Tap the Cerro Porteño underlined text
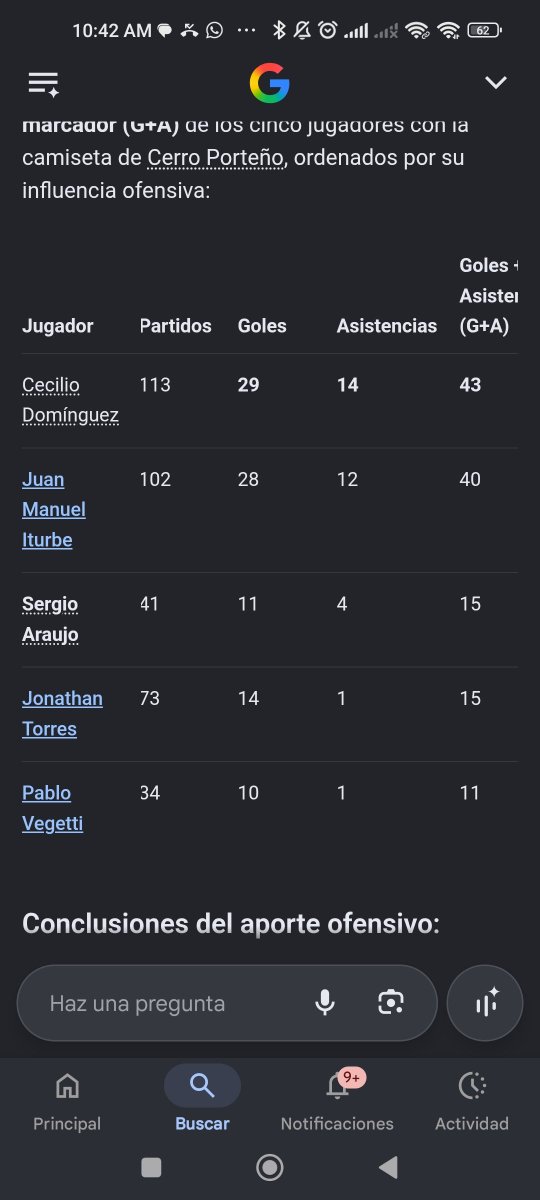Image resolution: width=540 pixels, height=1200 pixels. tap(216, 158)
